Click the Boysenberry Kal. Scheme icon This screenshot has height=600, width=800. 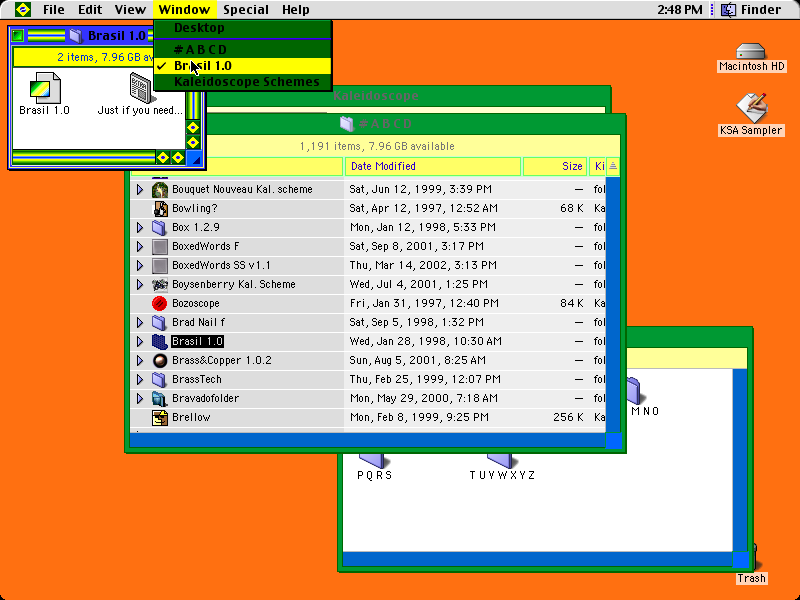pyautogui.click(x=160, y=284)
